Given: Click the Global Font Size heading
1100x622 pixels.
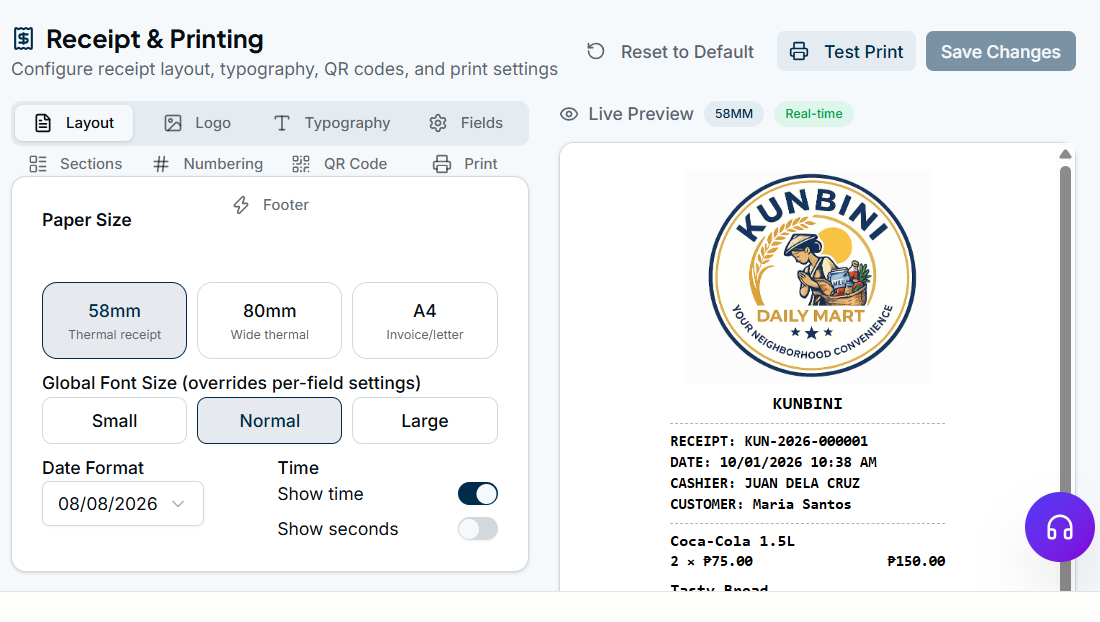Looking at the screenshot, I should pos(232,383).
